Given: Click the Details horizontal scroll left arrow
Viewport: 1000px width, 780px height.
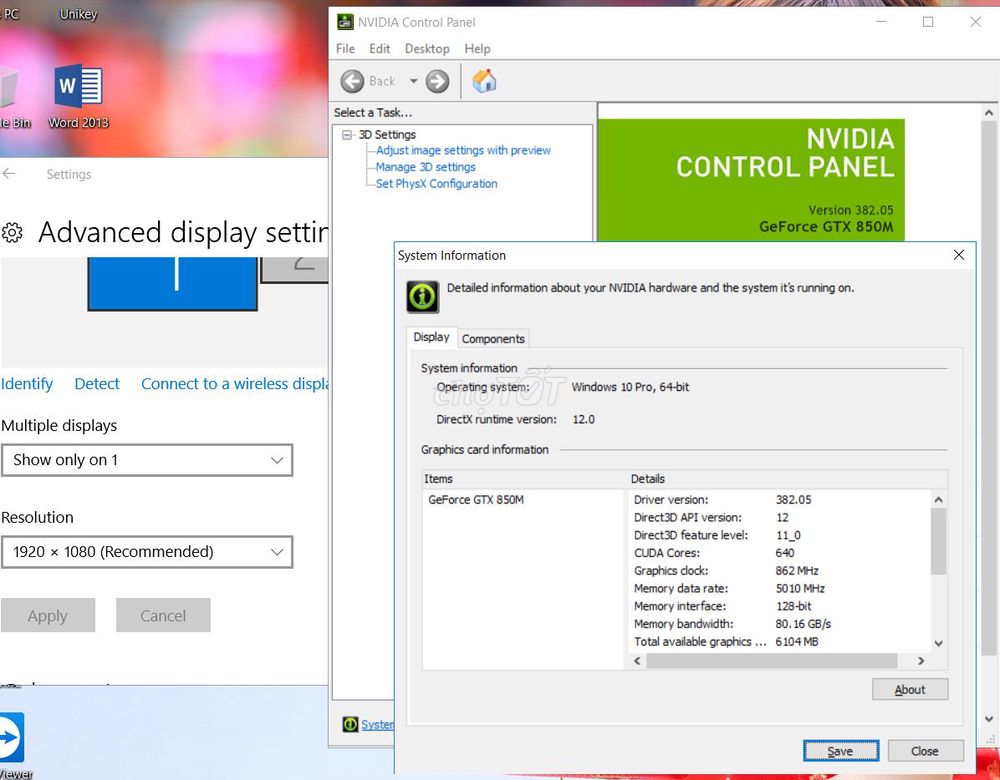Looking at the screenshot, I should 637,661.
